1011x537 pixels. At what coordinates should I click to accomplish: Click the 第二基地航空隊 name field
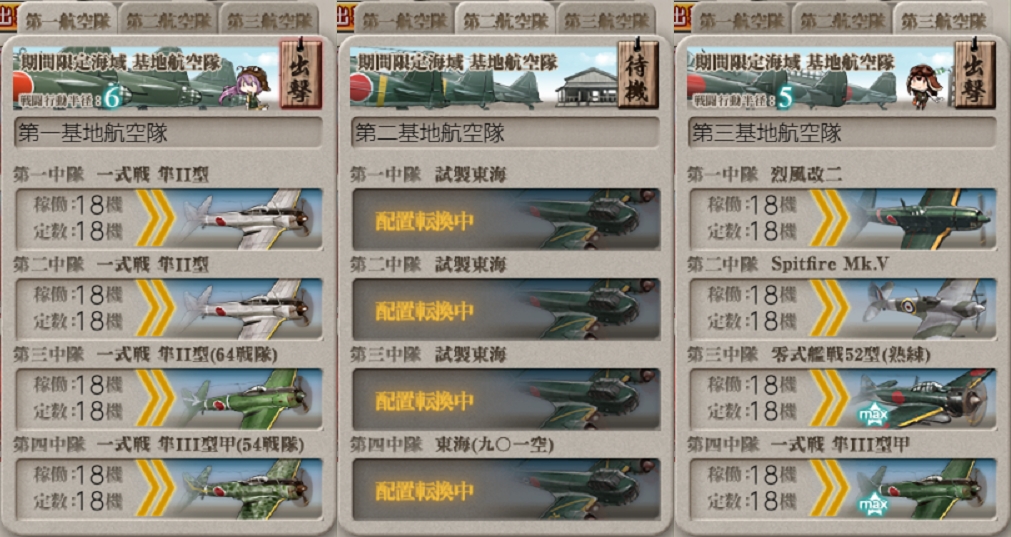coord(506,133)
